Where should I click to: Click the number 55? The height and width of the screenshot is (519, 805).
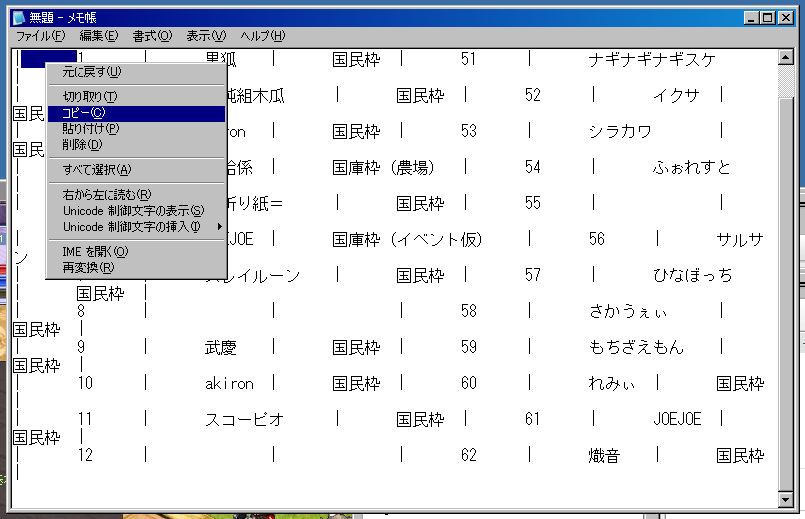(532, 203)
